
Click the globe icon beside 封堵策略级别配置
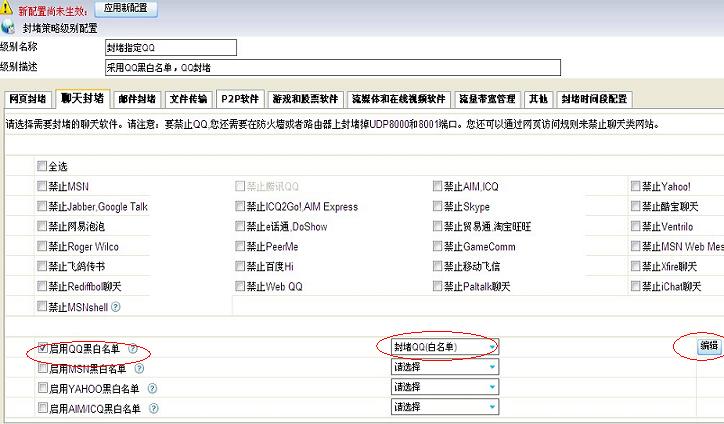pos(9,28)
